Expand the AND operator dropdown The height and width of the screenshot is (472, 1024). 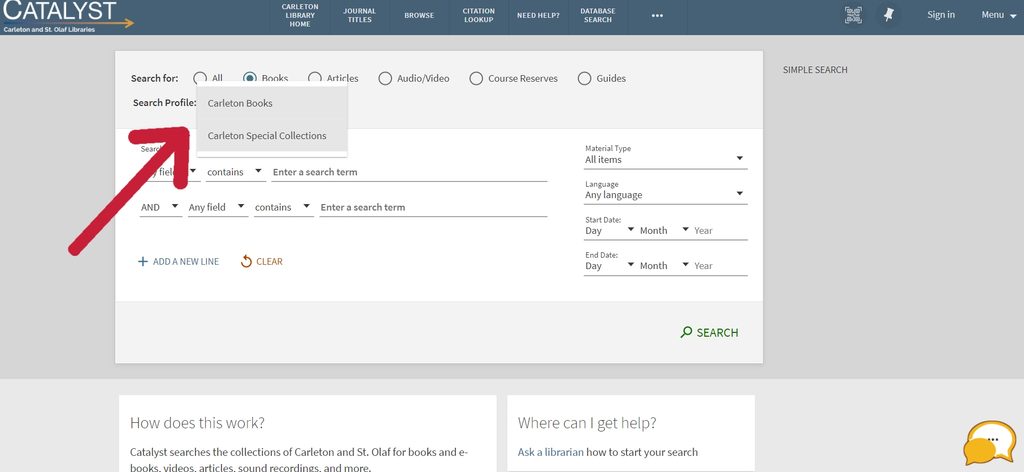pos(160,207)
